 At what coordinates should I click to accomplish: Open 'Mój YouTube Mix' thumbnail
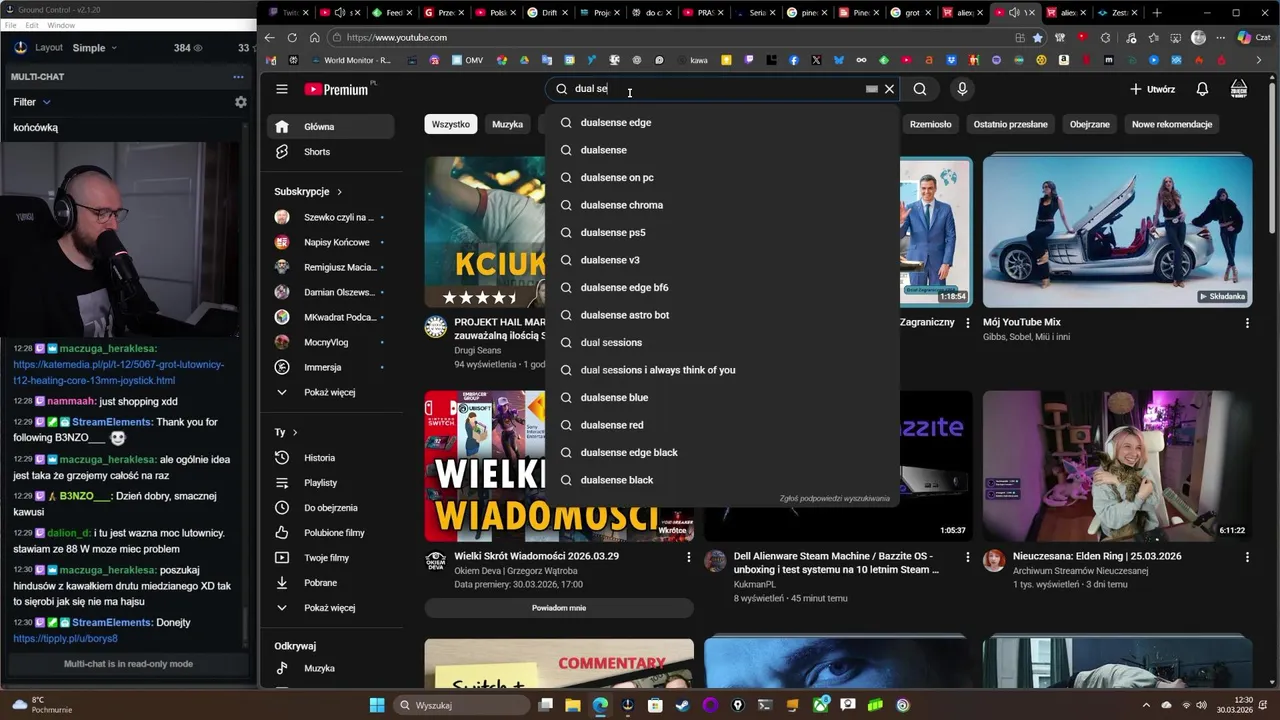[x=1117, y=231]
